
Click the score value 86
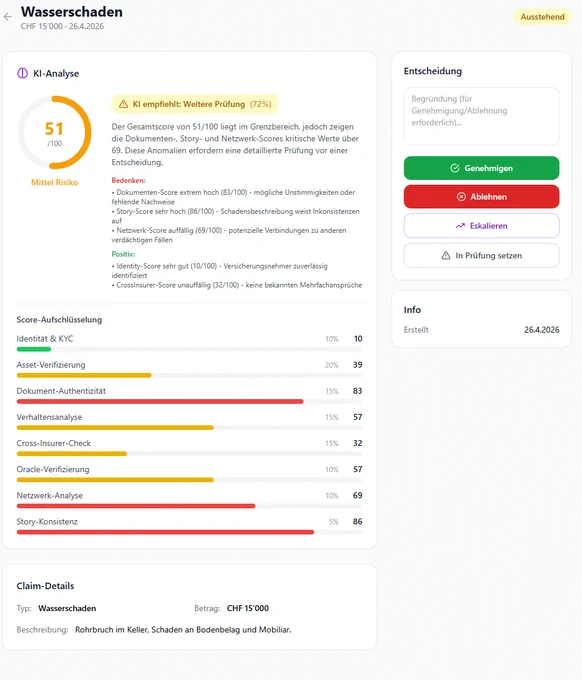(x=357, y=521)
